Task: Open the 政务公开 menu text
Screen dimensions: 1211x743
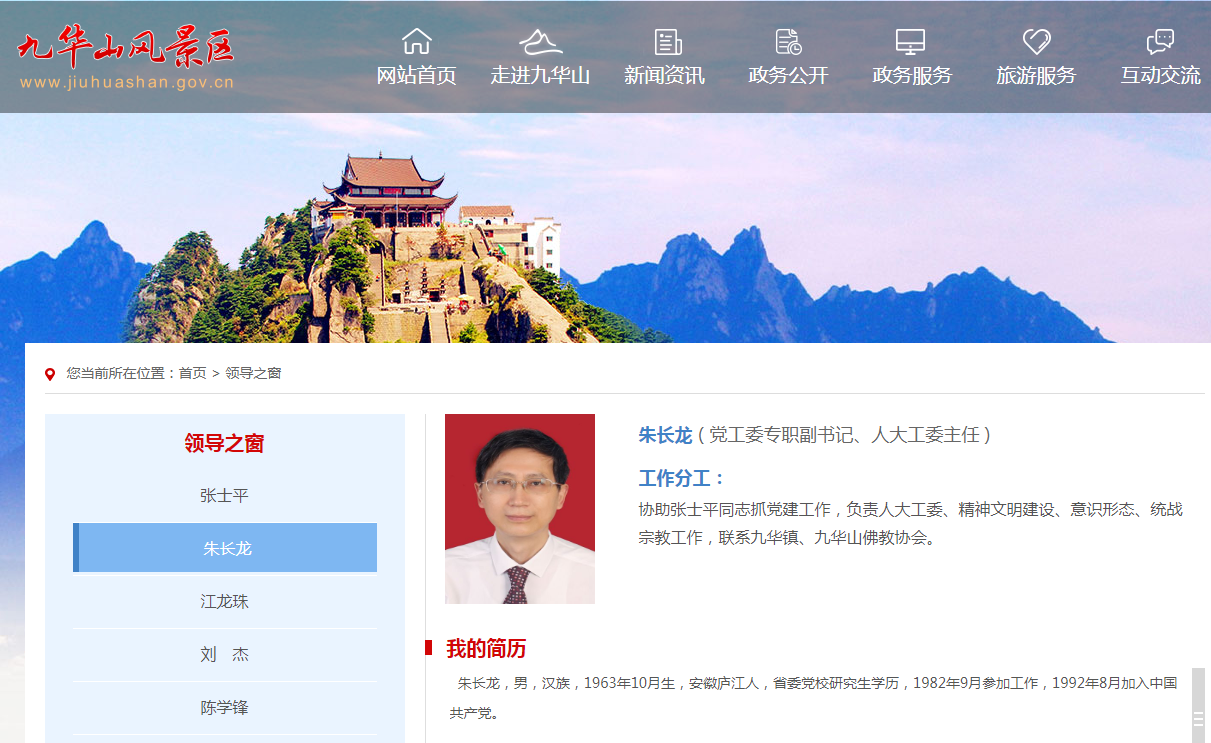Action: pyautogui.click(x=788, y=76)
